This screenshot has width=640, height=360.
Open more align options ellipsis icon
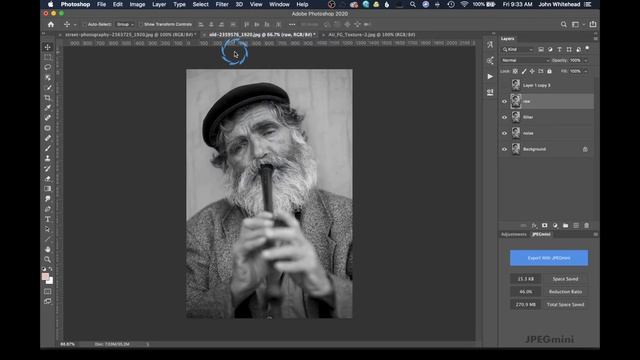tap(292, 24)
